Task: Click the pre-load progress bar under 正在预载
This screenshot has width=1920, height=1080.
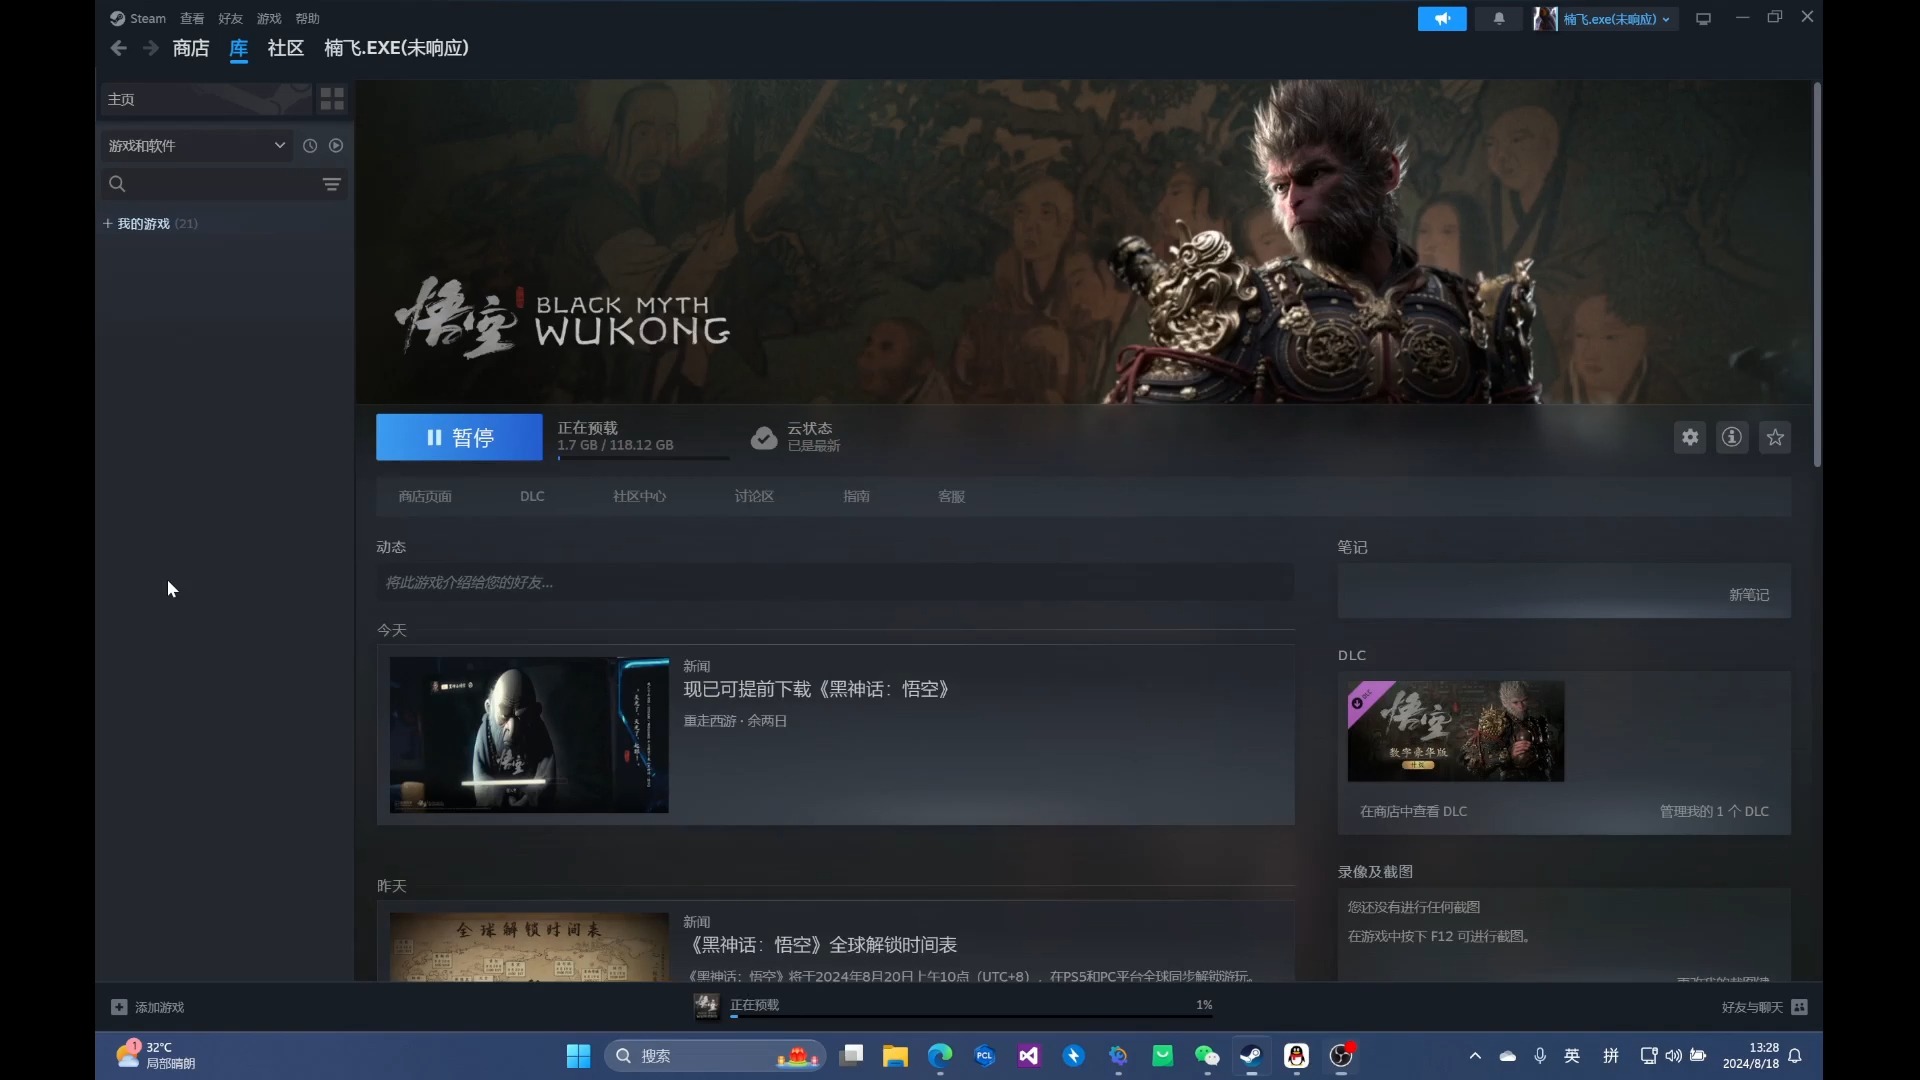Action: [643, 459]
